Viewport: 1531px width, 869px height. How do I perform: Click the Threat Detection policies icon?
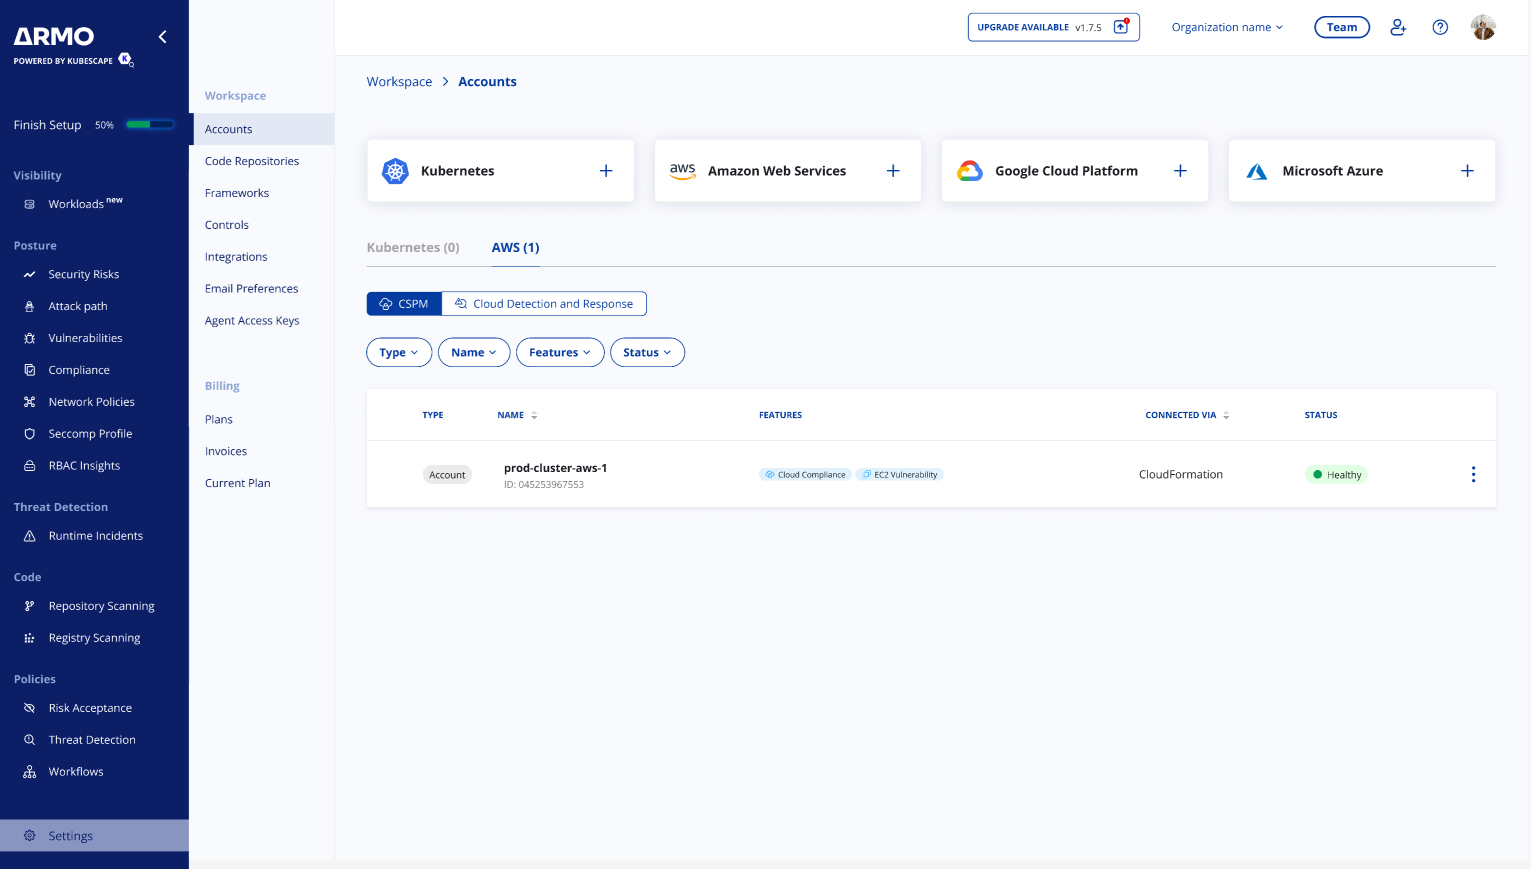point(29,740)
